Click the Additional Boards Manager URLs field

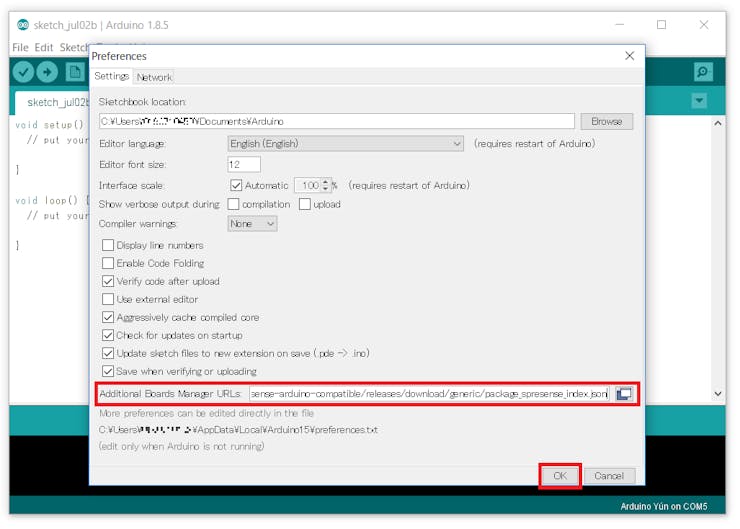click(429, 394)
